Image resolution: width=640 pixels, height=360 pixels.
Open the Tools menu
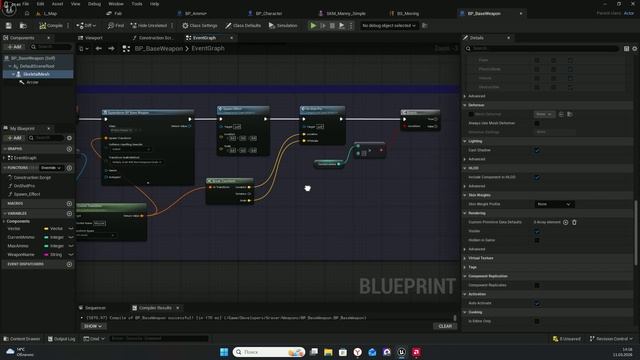pos(137,4)
